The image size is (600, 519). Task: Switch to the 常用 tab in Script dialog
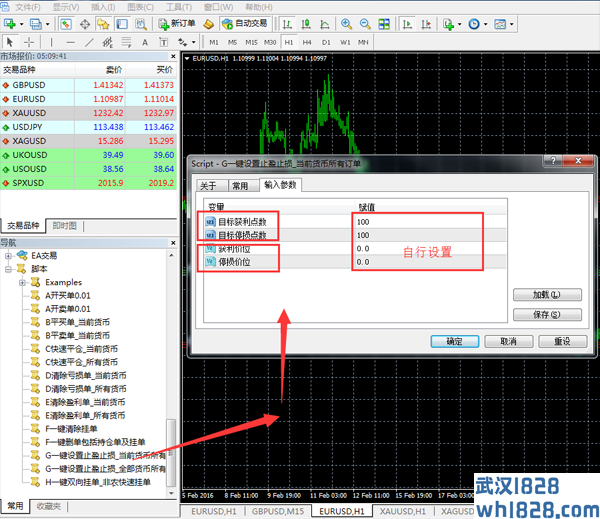pos(240,185)
